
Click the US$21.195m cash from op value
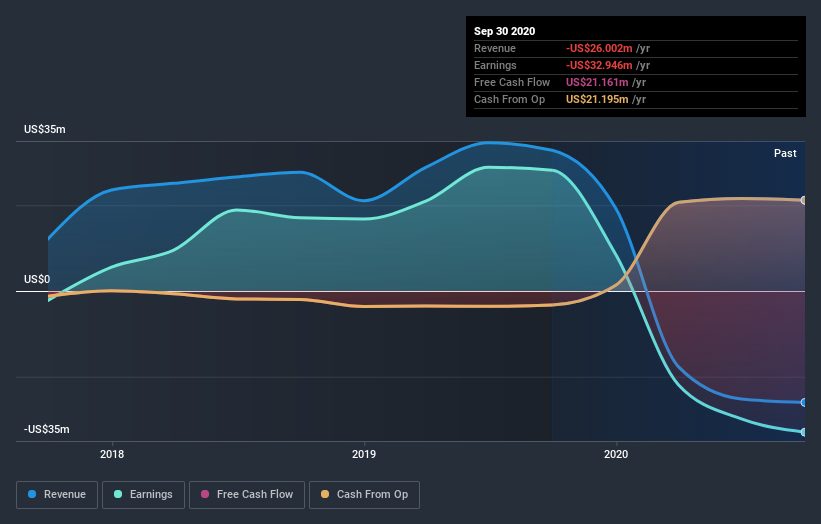point(597,99)
